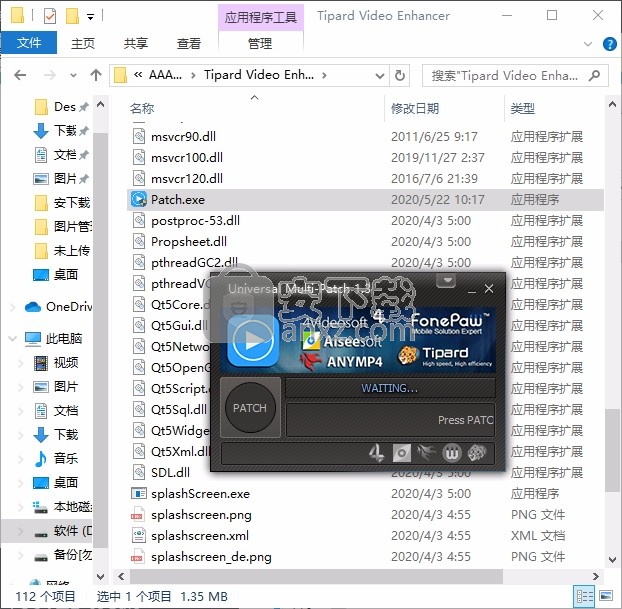Collapse the 此电脑 tree node

click(x=12, y=338)
